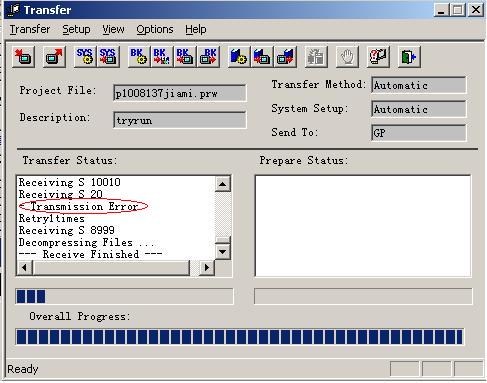The height and width of the screenshot is (383, 487).
Task: Open the Options menu
Action: point(155,29)
